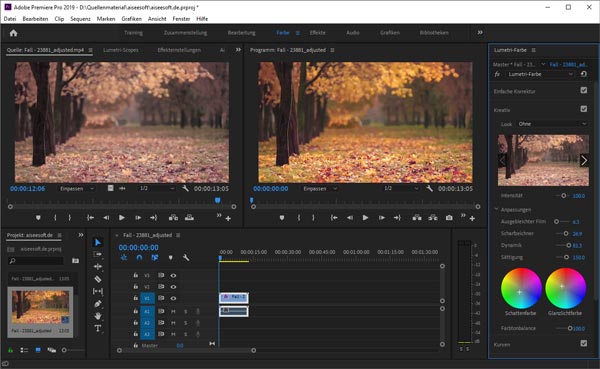The height and width of the screenshot is (369, 600).
Task: Open Program monitor Einpassen zoom dropdown
Action: coord(320,188)
